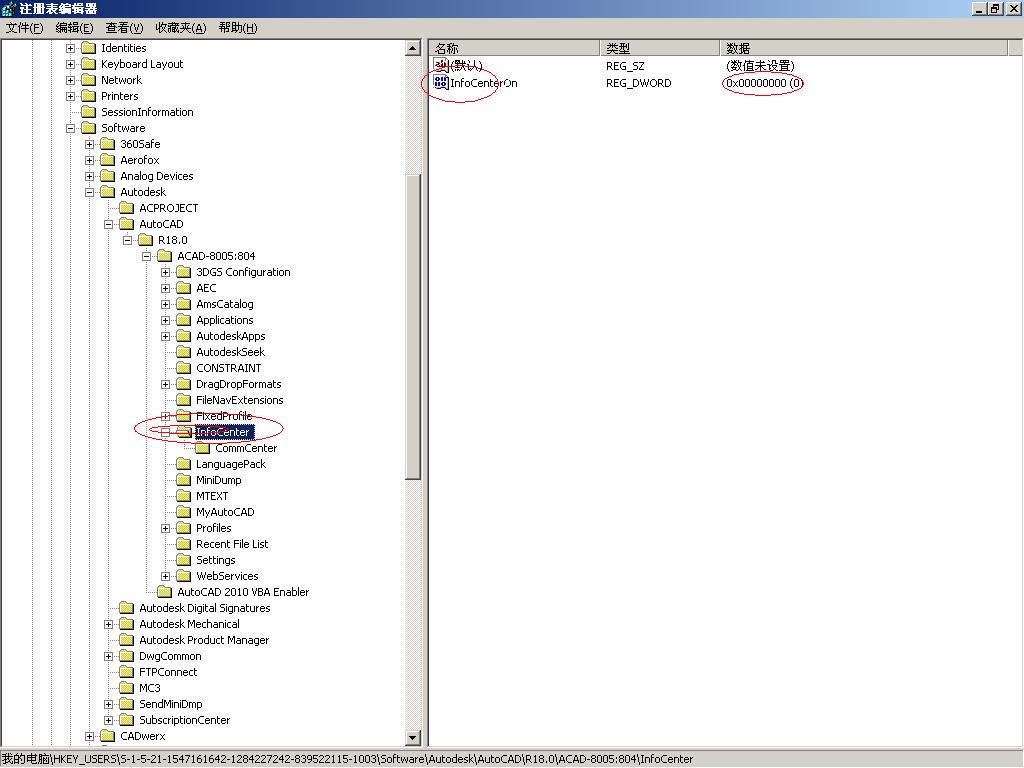Click the 360Safe folder icon
This screenshot has width=1024, height=768.
107,144
